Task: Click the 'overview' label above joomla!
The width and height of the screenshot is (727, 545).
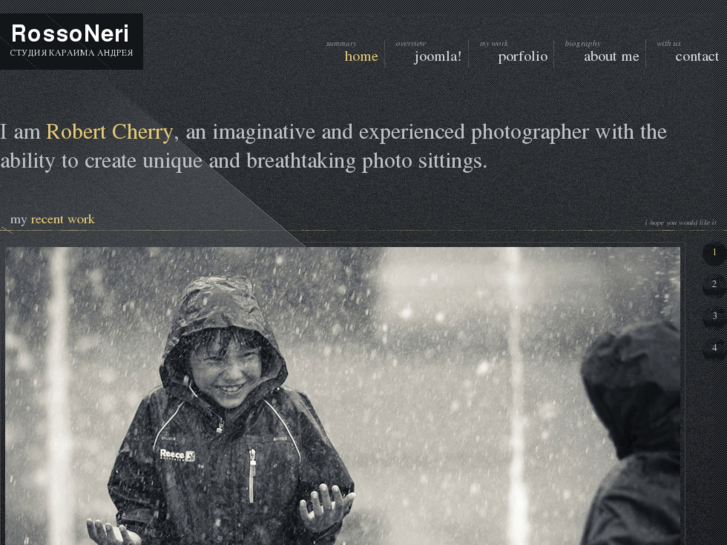Action: pyautogui.click(x=411, y=44)
